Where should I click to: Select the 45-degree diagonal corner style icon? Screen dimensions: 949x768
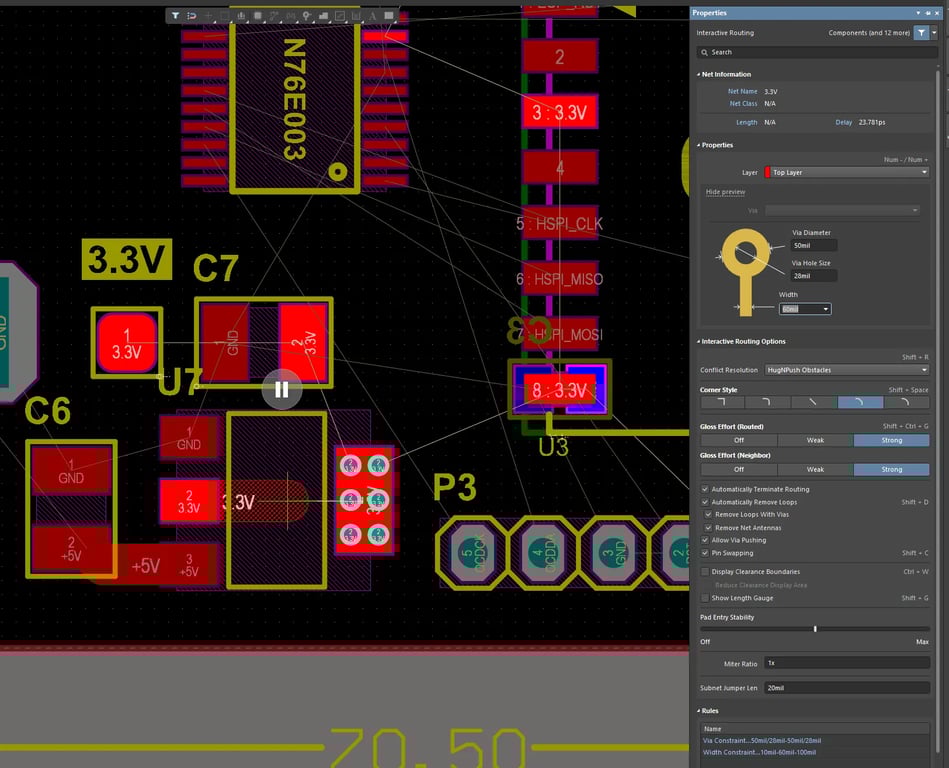814,402
